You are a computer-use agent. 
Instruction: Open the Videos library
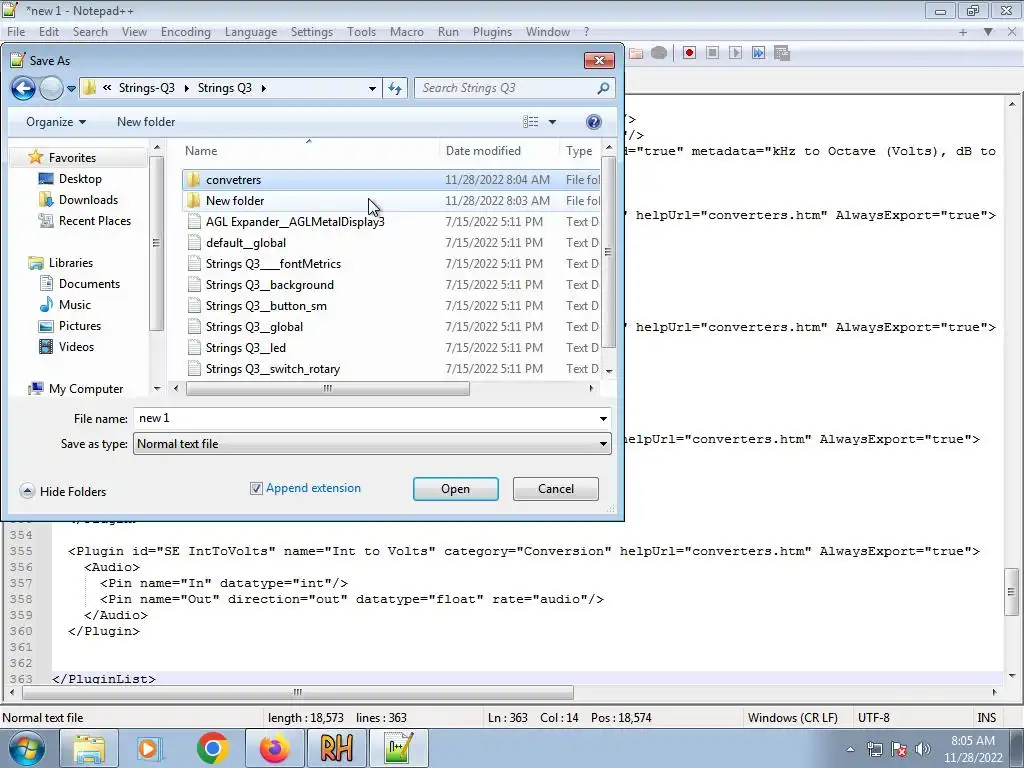coord(76,347)
